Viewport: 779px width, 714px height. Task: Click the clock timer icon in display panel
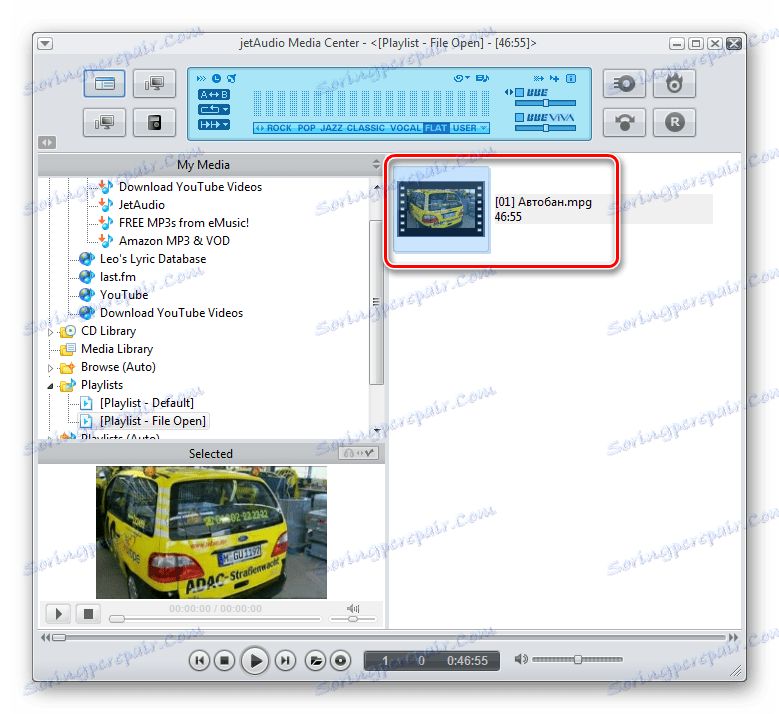216,79
